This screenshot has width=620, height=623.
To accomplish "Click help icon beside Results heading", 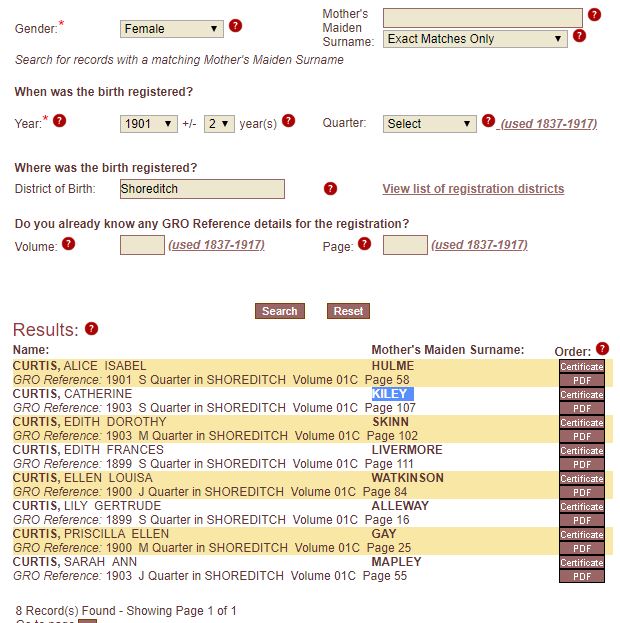I will click(x=91, y=329).
